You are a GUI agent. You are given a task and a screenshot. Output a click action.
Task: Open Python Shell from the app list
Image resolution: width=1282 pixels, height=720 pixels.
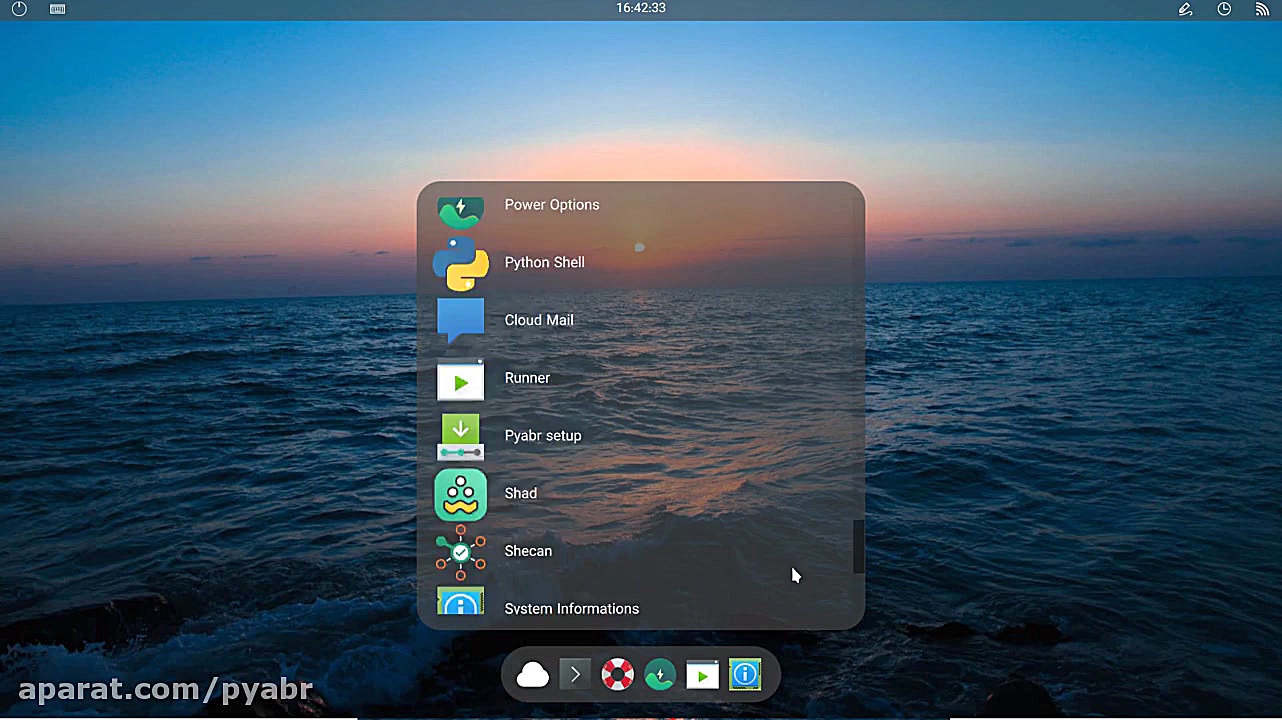click(544, 263)
